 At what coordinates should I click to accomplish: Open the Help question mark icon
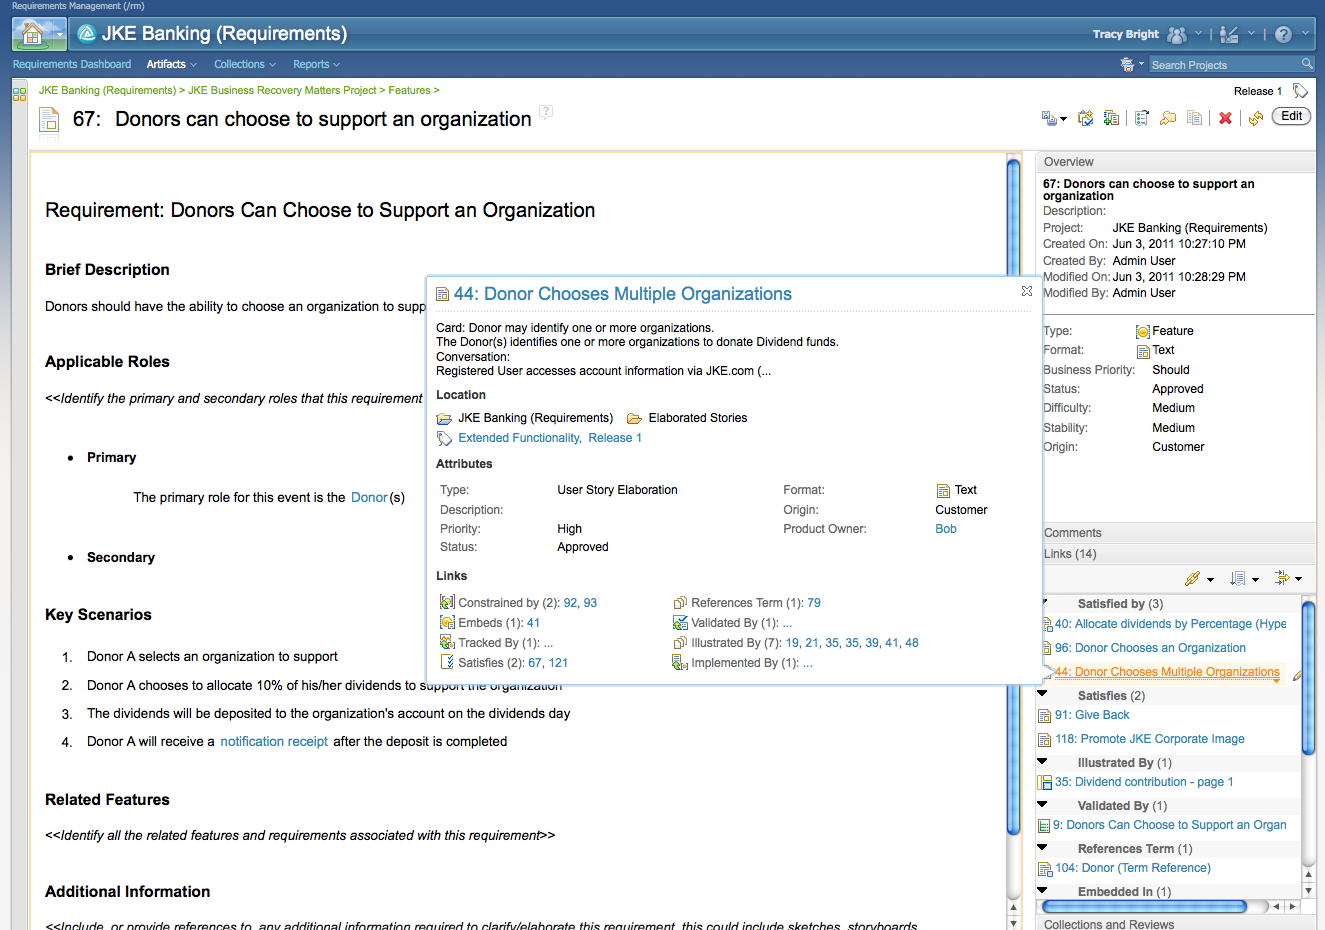pyautogui.click(x=1283, y=35)
